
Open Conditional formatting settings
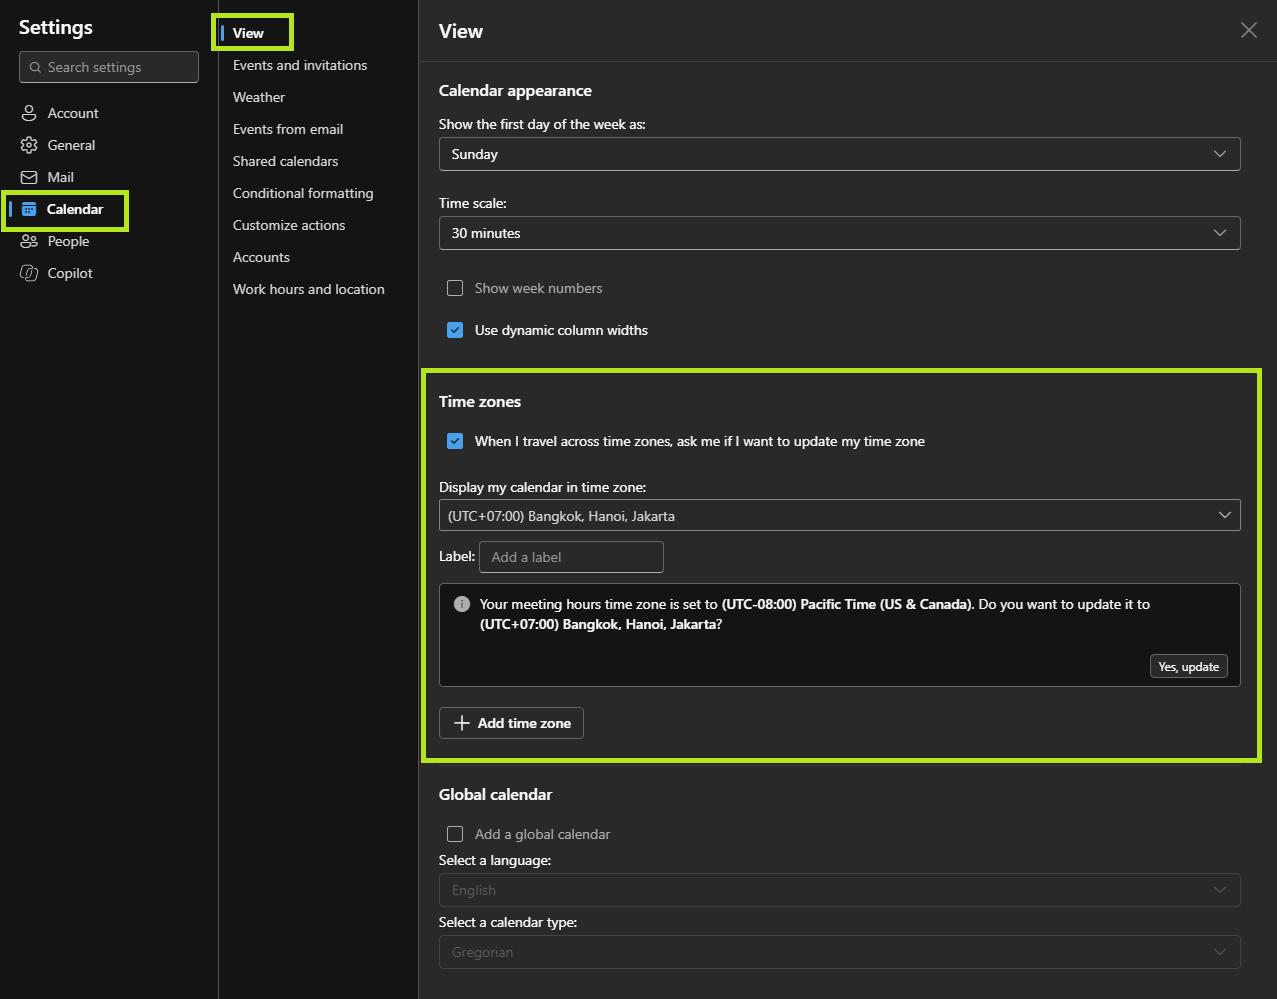(x=303, y=193)
